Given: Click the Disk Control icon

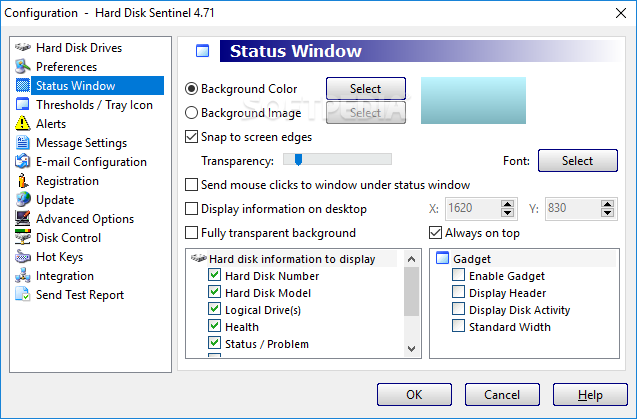Looking at the screenshot, I should coord(23,237).
